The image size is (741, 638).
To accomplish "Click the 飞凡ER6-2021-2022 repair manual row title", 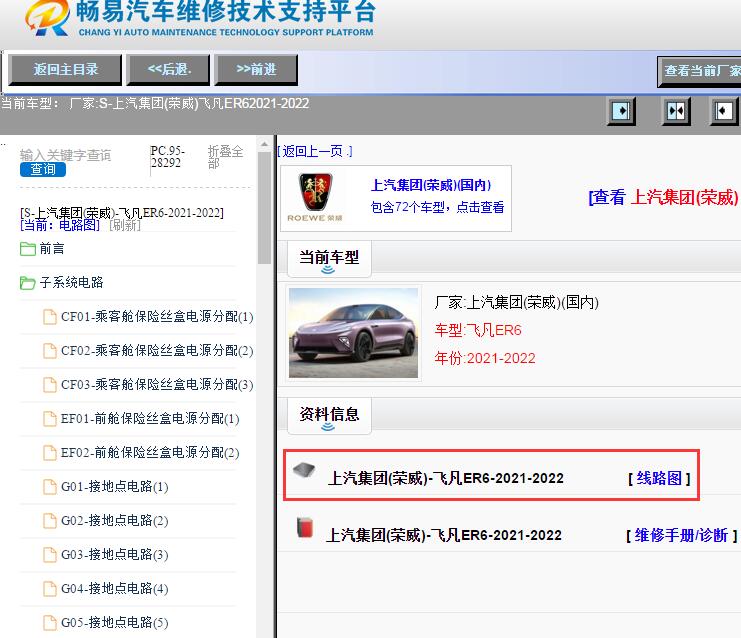I will (444, 535).
